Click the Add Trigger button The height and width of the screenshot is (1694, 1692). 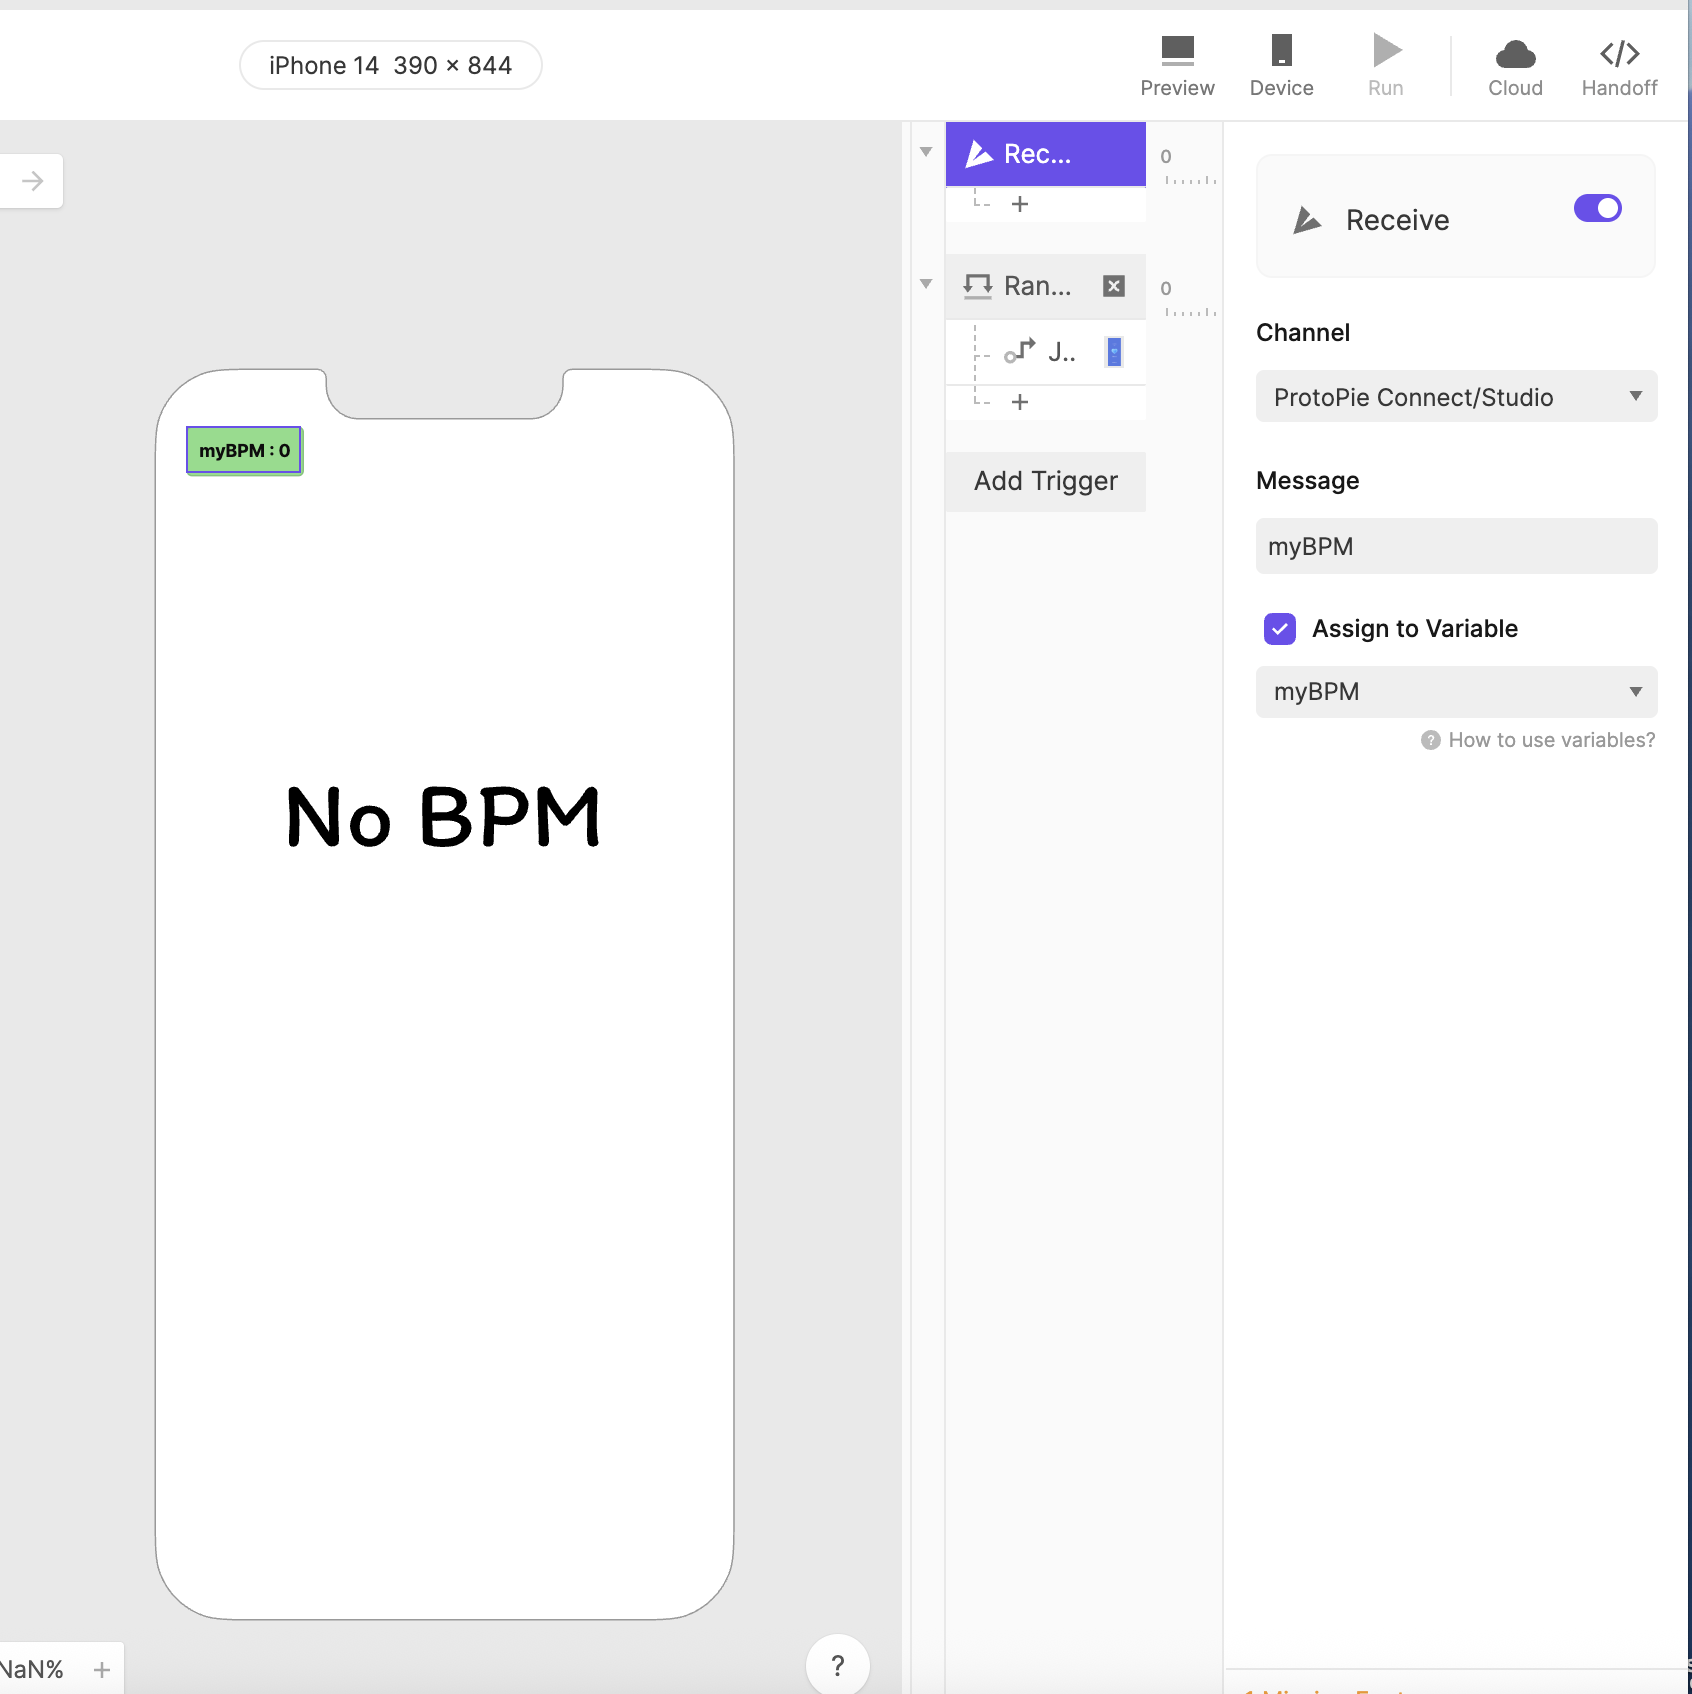click(x=1045, y=481)
